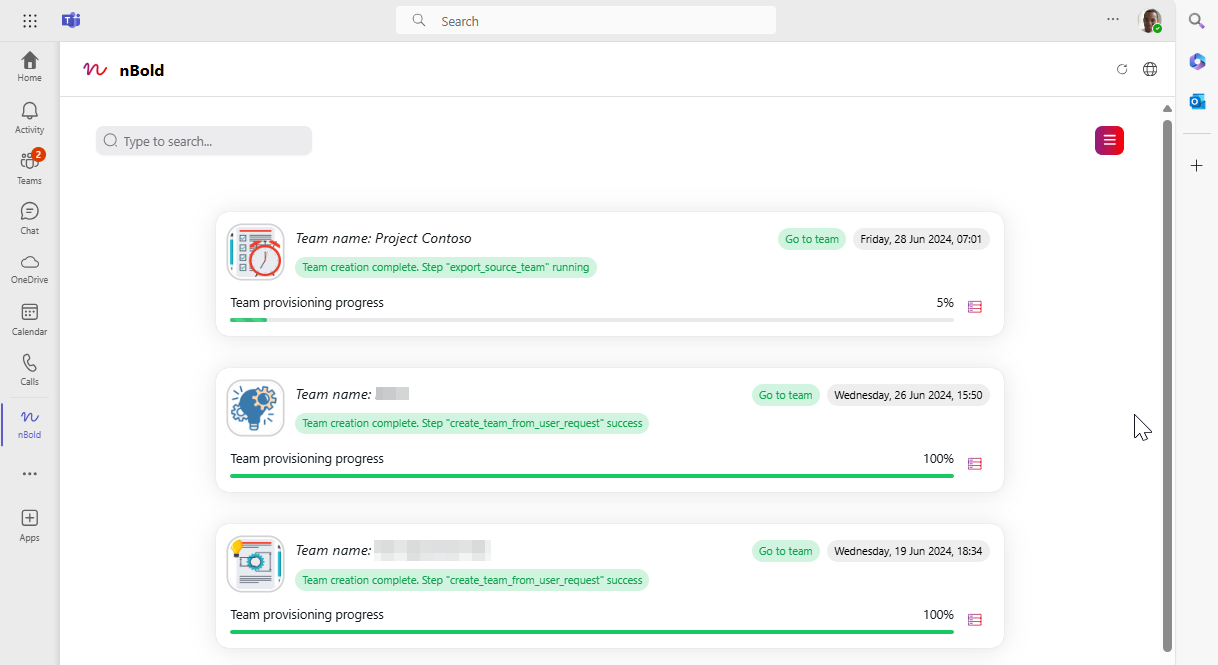Open Teams in the left sidebar

(30, 167)
